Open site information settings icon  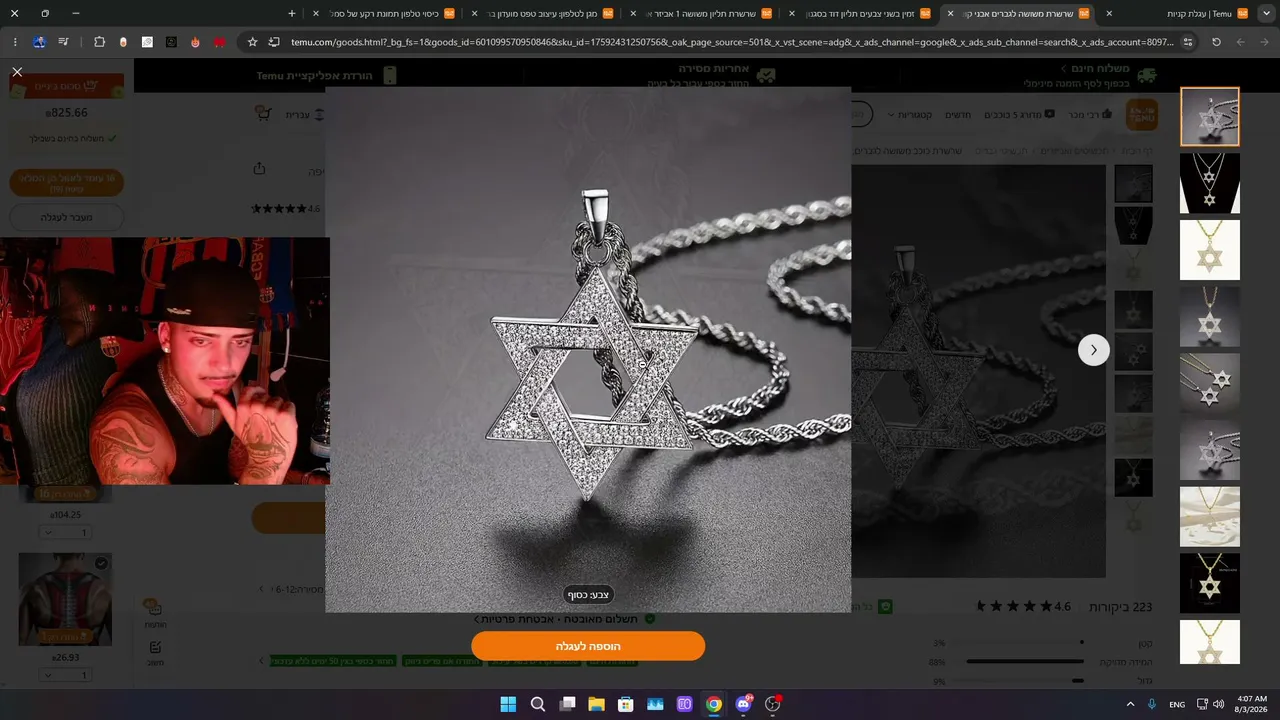[1188, 42]
